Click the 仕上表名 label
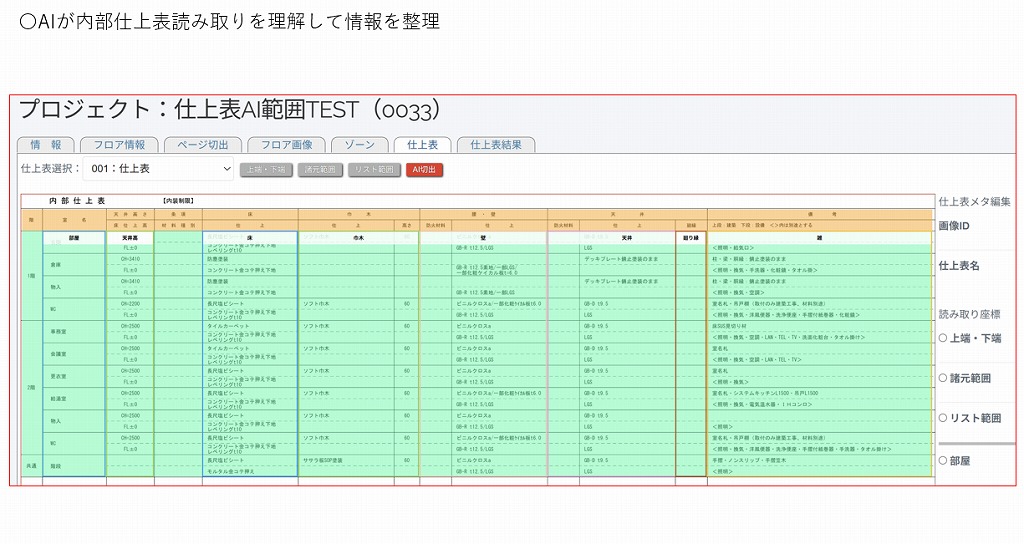The height and width of the screenshot is (544, 1024). coord(959,266)
